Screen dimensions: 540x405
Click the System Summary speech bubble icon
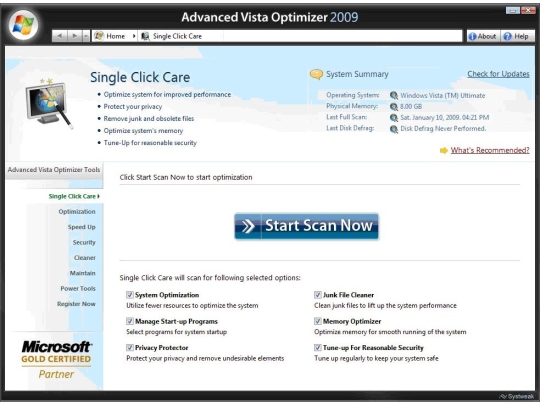click(316, 74)
